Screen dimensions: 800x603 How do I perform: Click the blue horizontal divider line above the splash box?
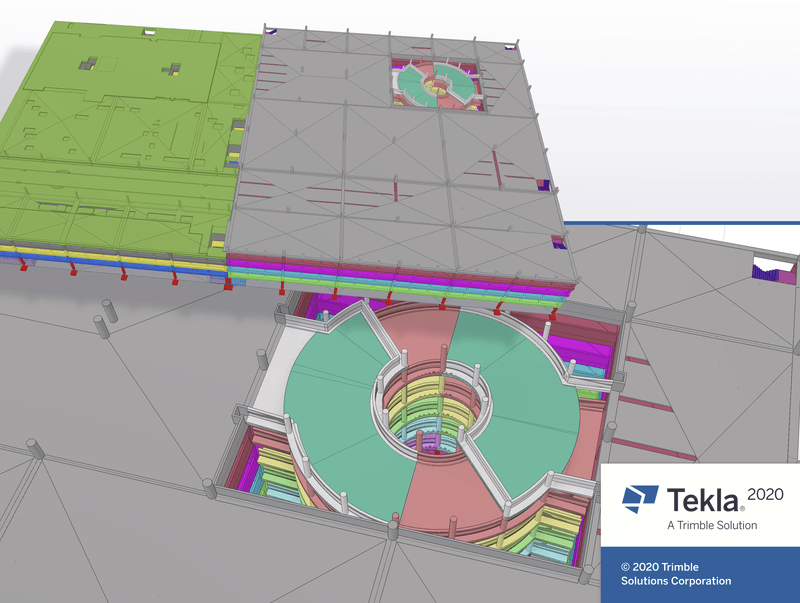[681, 222]
